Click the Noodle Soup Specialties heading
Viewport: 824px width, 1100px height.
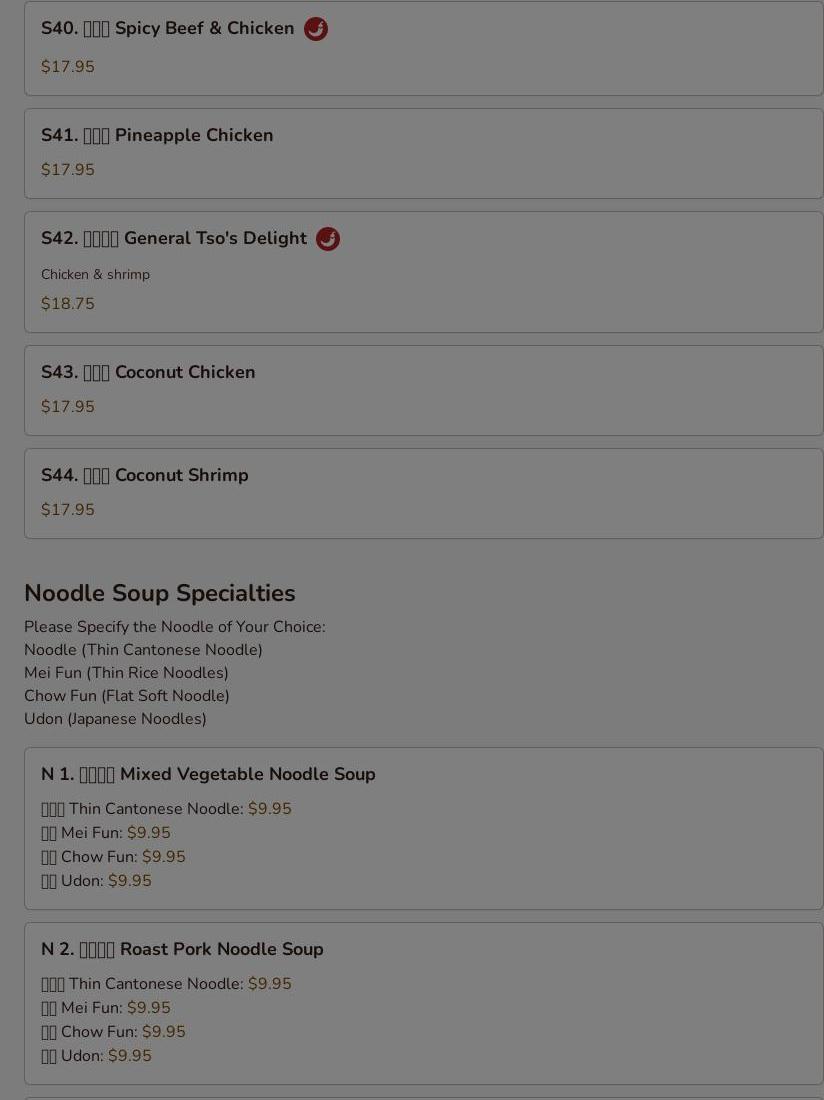[160, 593]
